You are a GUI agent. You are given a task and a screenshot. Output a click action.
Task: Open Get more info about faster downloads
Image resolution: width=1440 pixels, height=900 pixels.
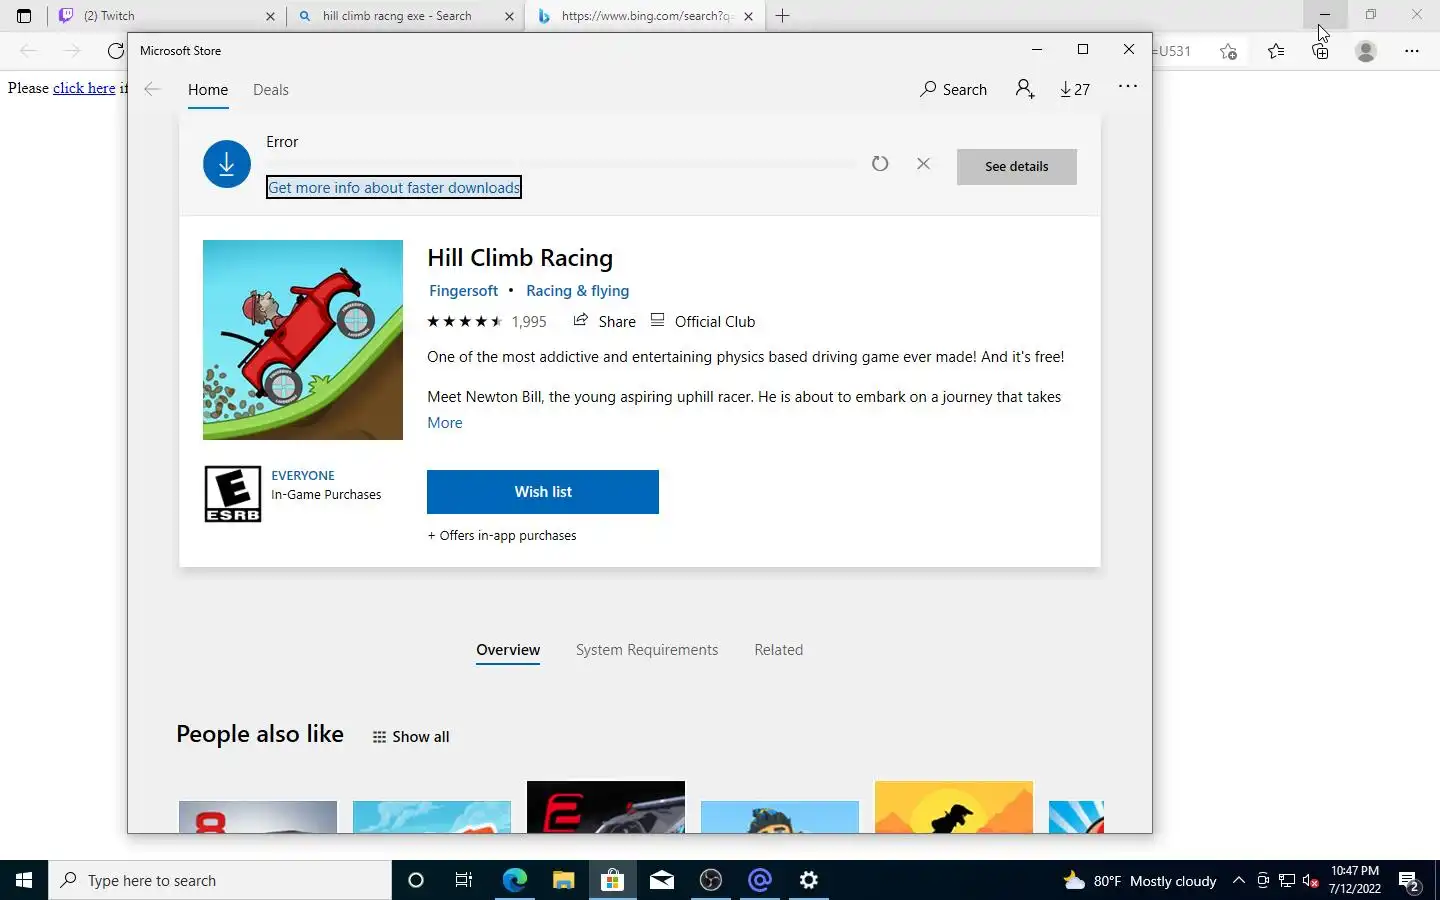394,188
